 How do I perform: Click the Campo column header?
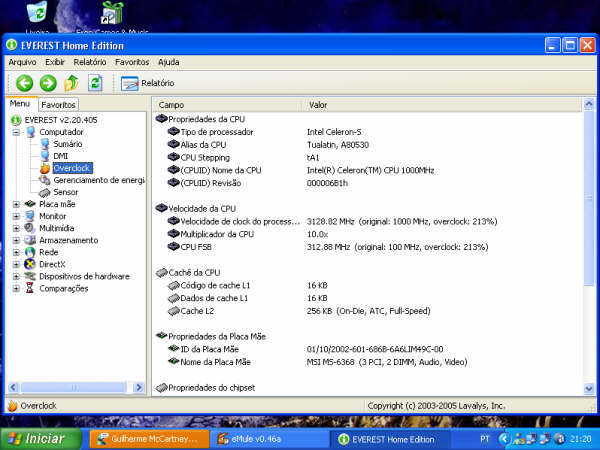click(x=229, y=105)
